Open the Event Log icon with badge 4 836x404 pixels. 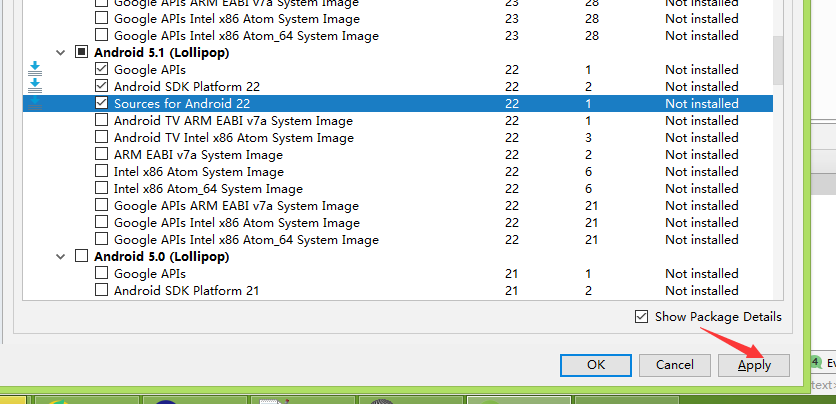point(816,362)
